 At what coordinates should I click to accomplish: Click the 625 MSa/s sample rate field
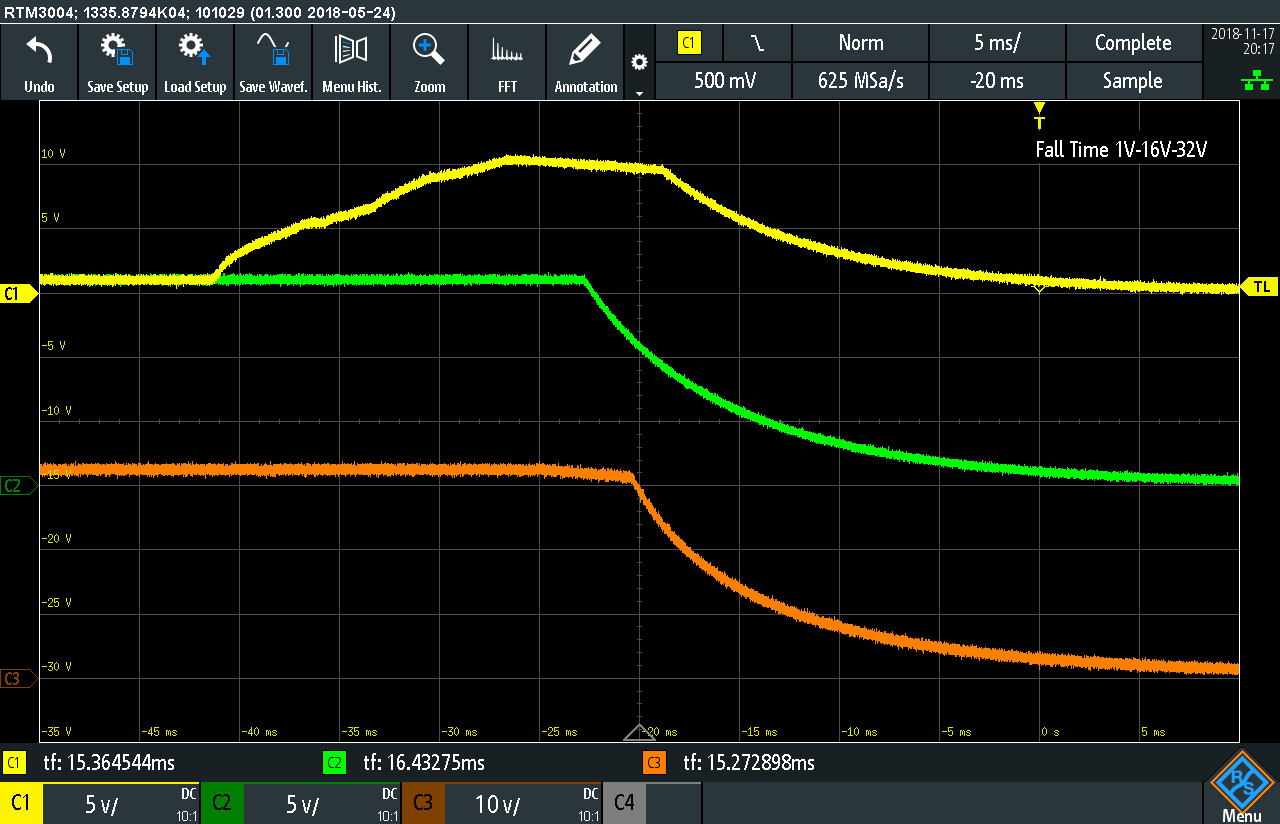(861, 81)
